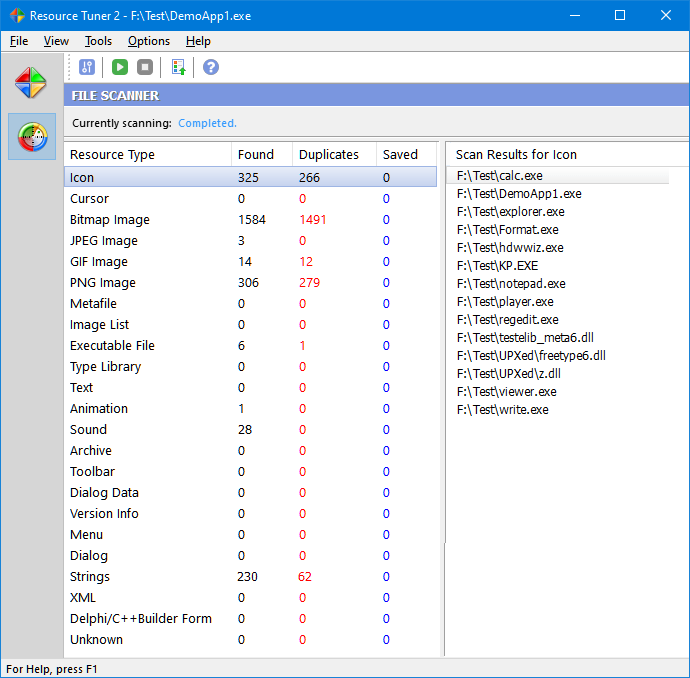This screenshot has height=678, width=690.
Task: Click Strings found count 230
Action: coord(247,577)
